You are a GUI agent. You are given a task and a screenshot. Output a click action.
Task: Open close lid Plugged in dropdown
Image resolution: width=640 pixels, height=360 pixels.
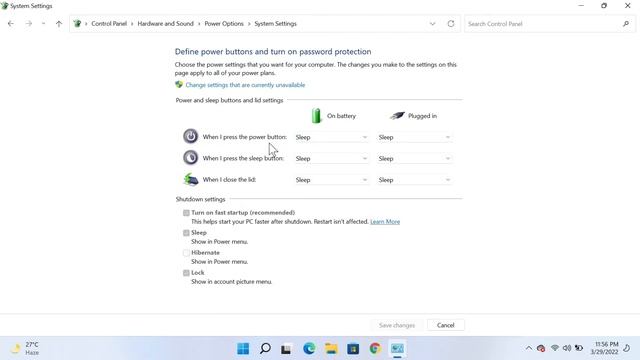(x=414, y=180)
